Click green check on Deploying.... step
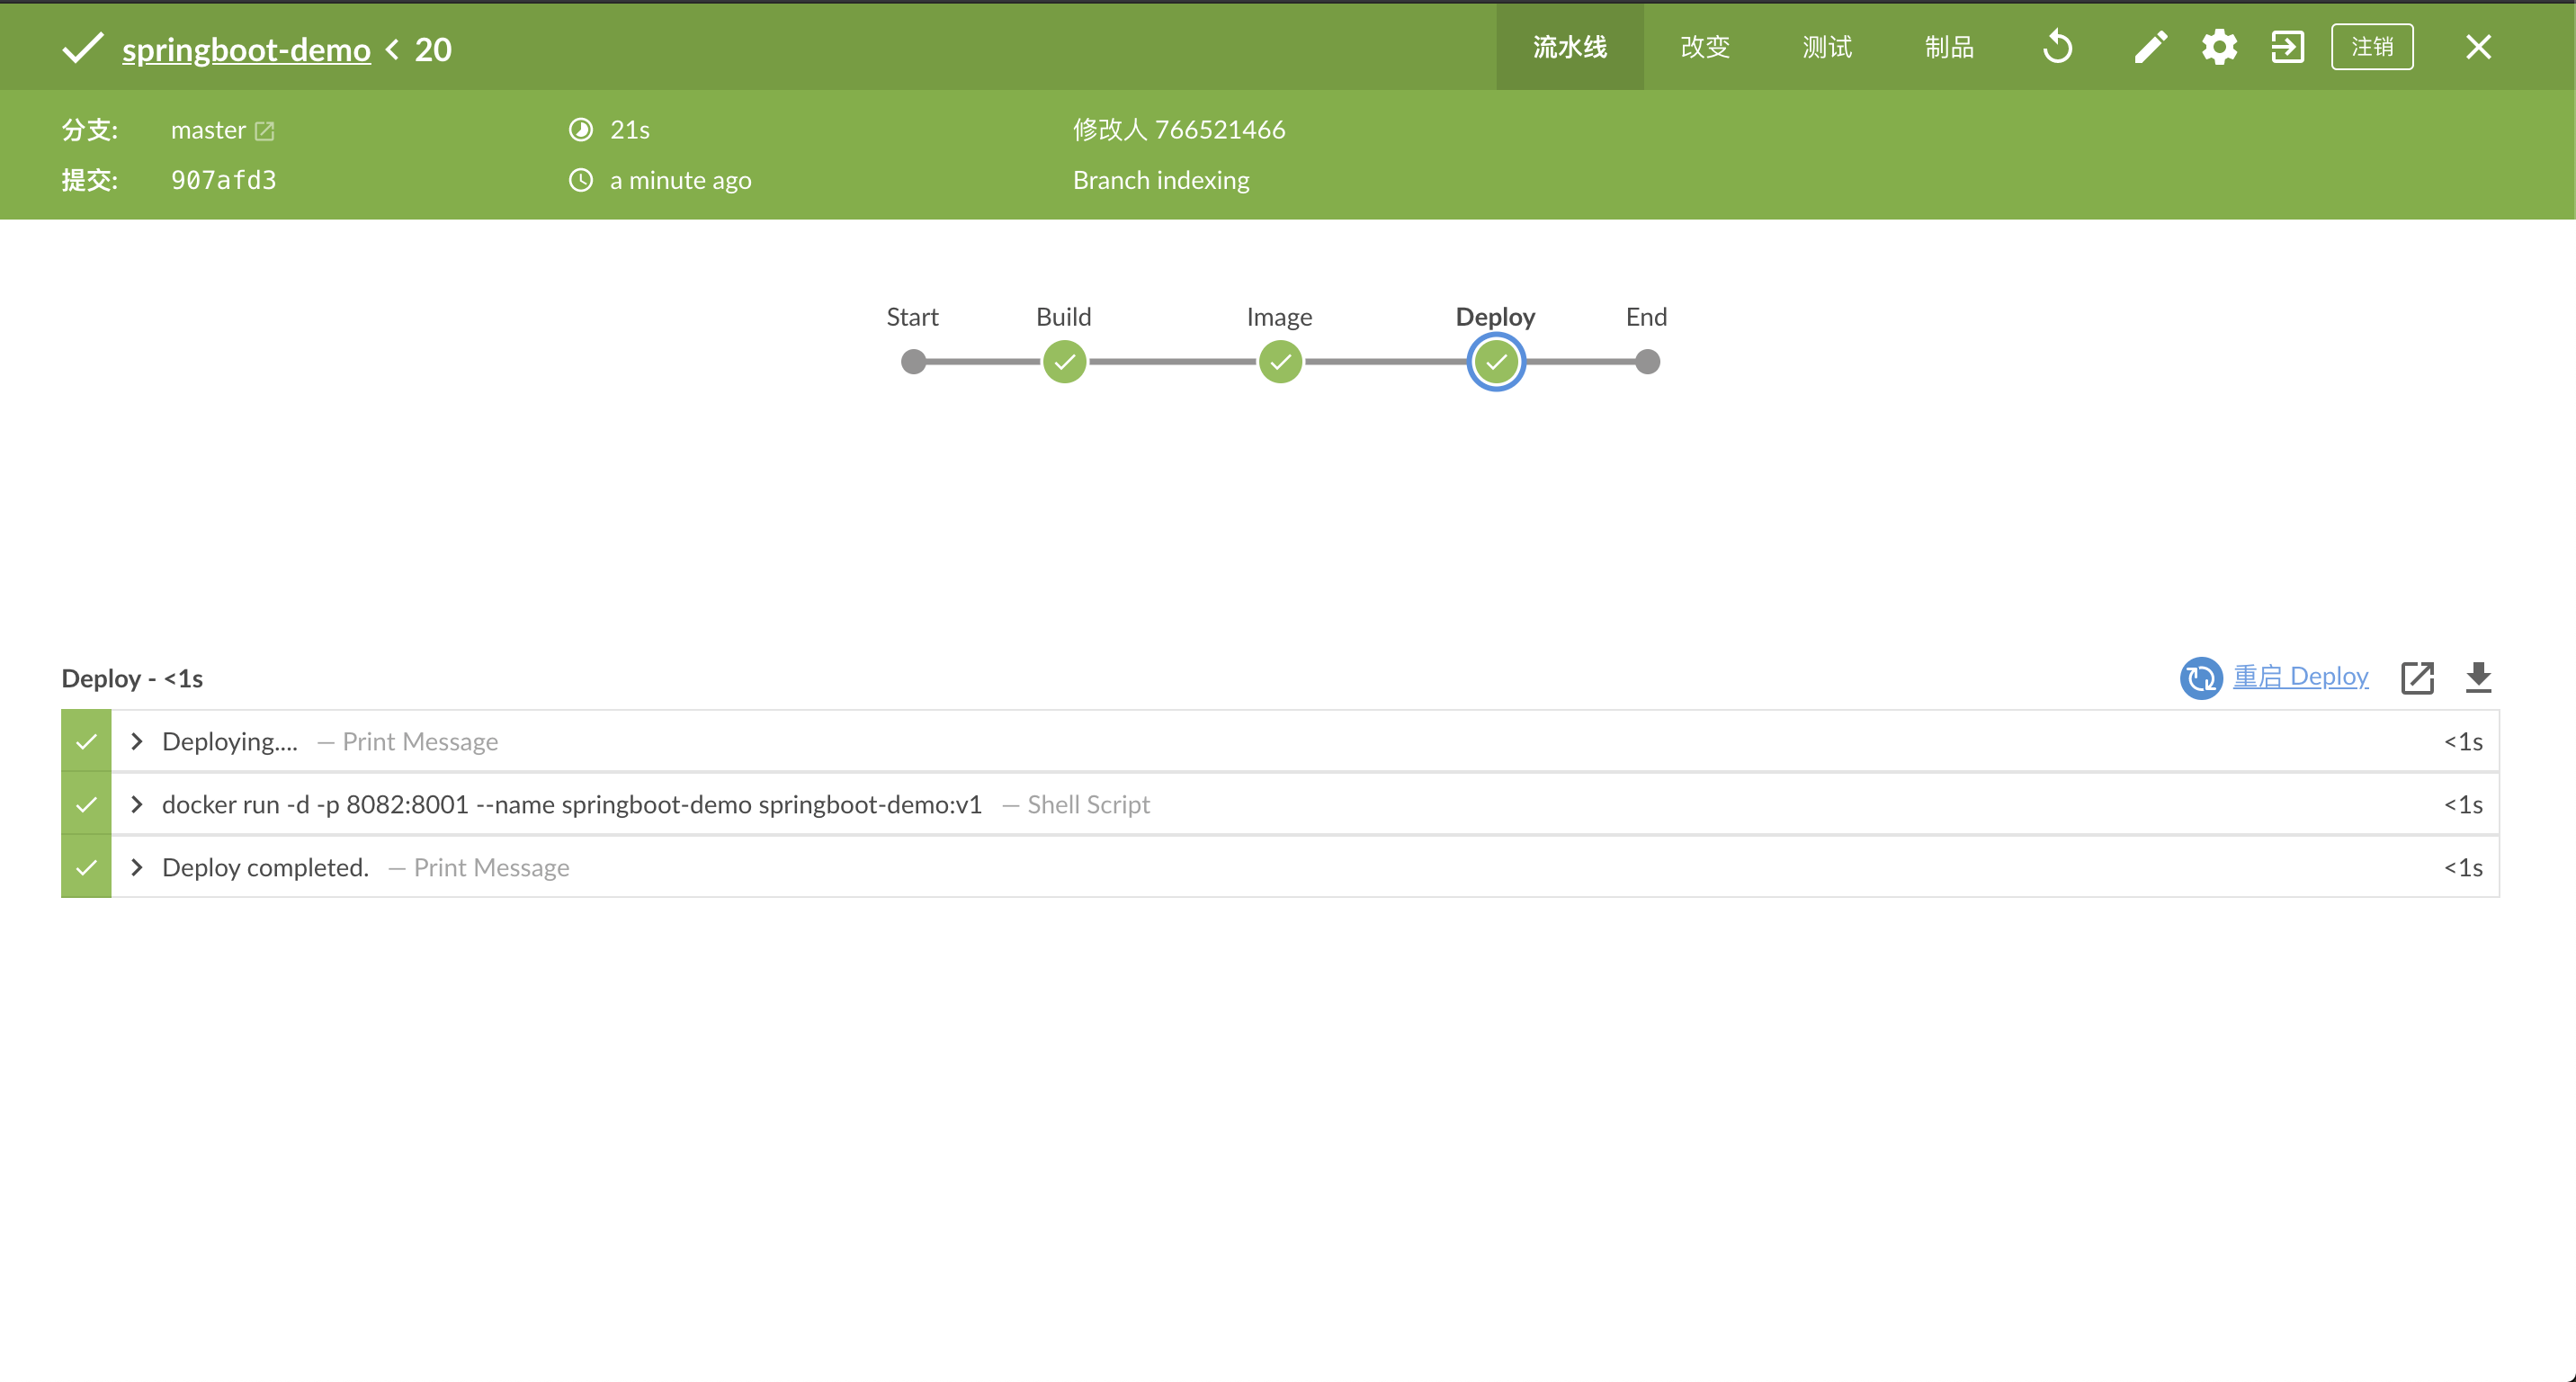This screenshot has width=2576, height=1382. point(86,741)
